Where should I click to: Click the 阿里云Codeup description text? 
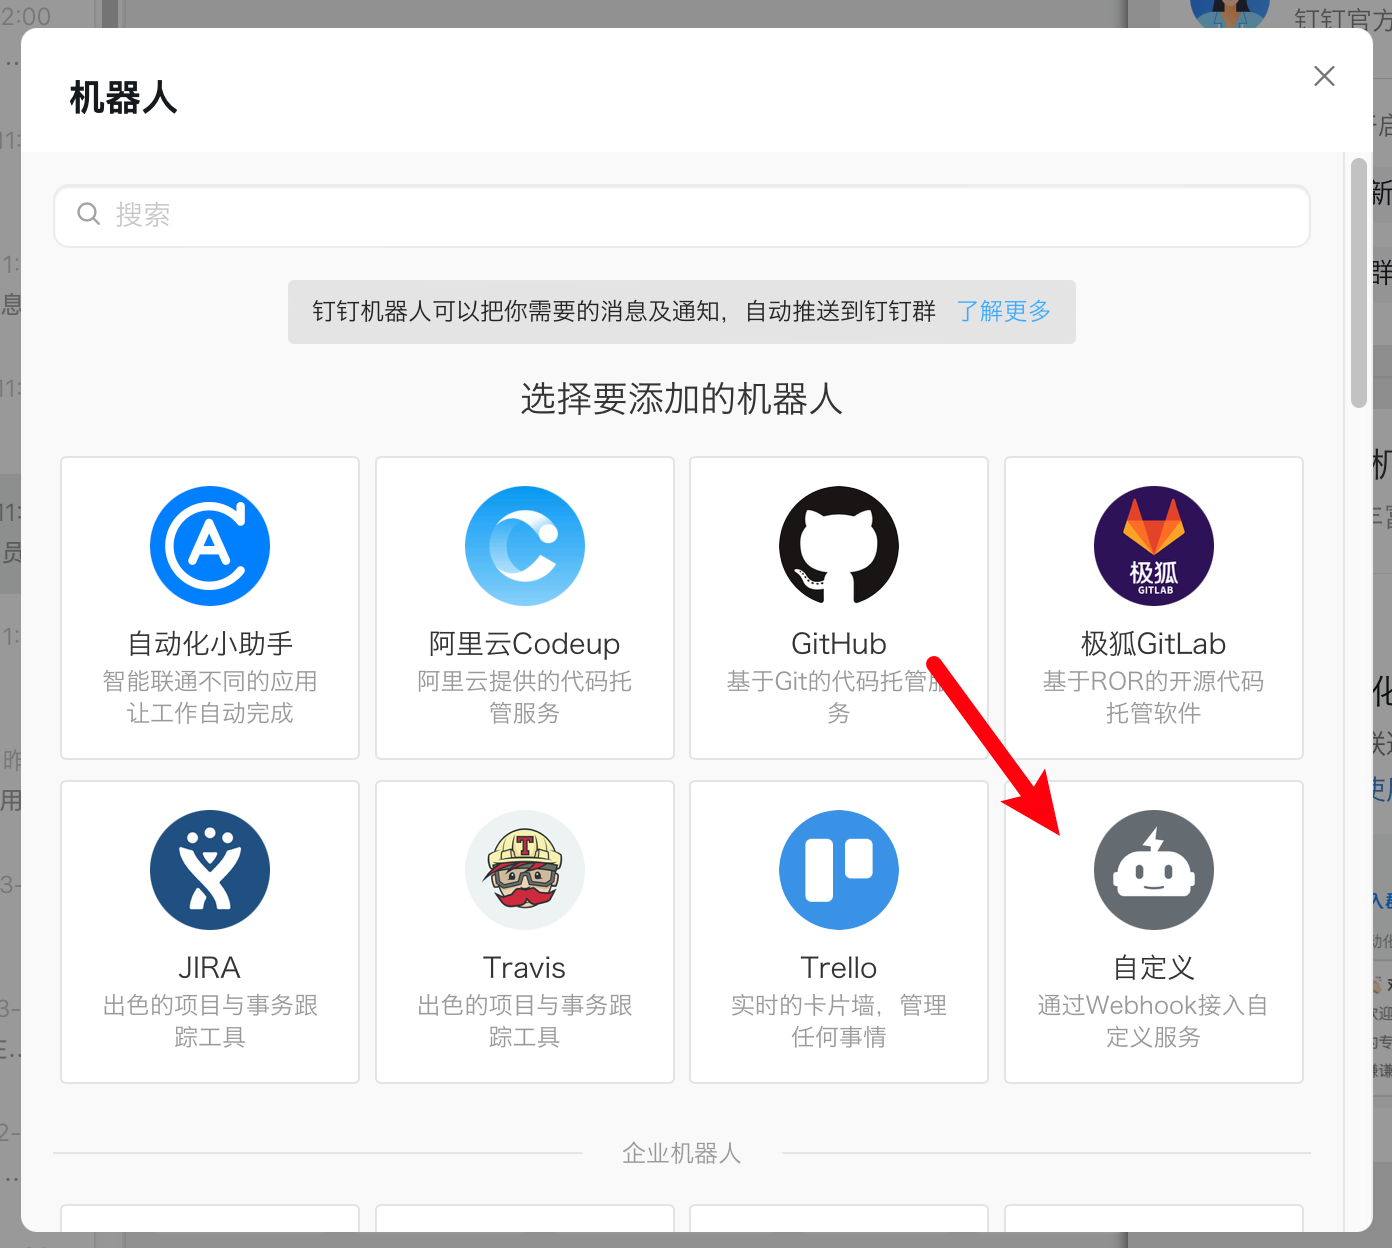point(525,697)
